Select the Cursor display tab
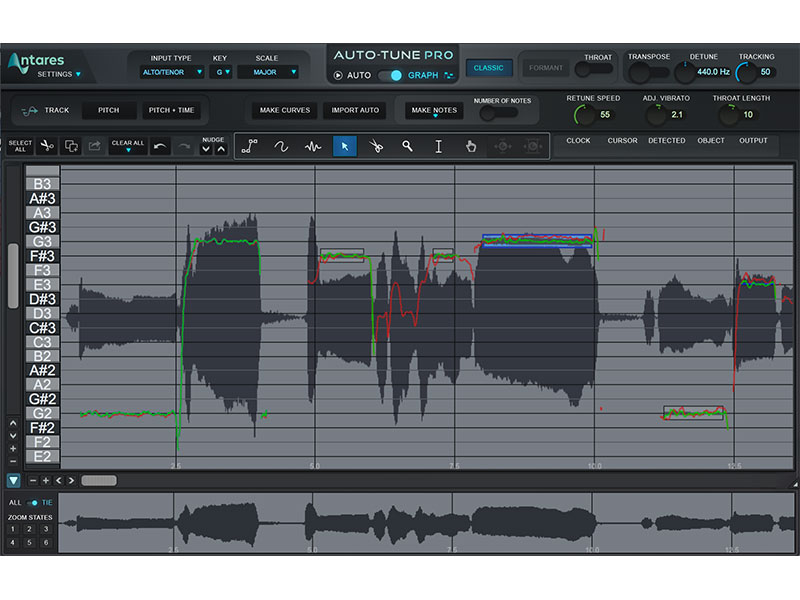The width and height of the screenshot is (800, 600). pos(622,141)
